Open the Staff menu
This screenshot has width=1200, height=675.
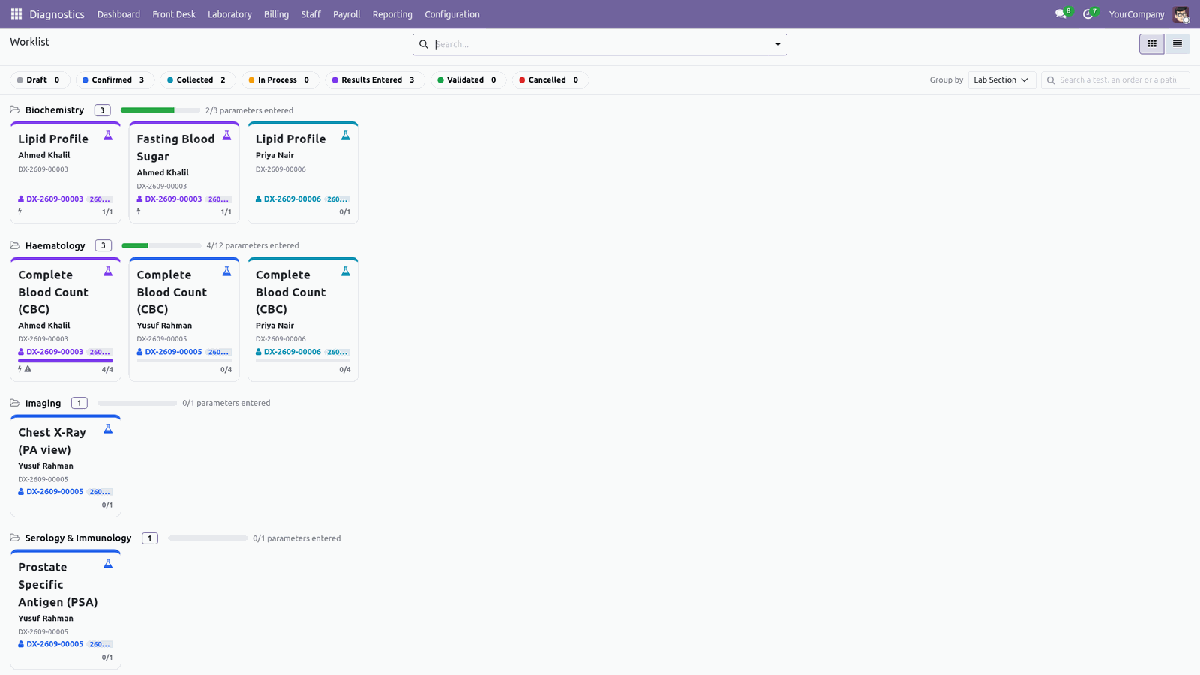tap(311, 14)
